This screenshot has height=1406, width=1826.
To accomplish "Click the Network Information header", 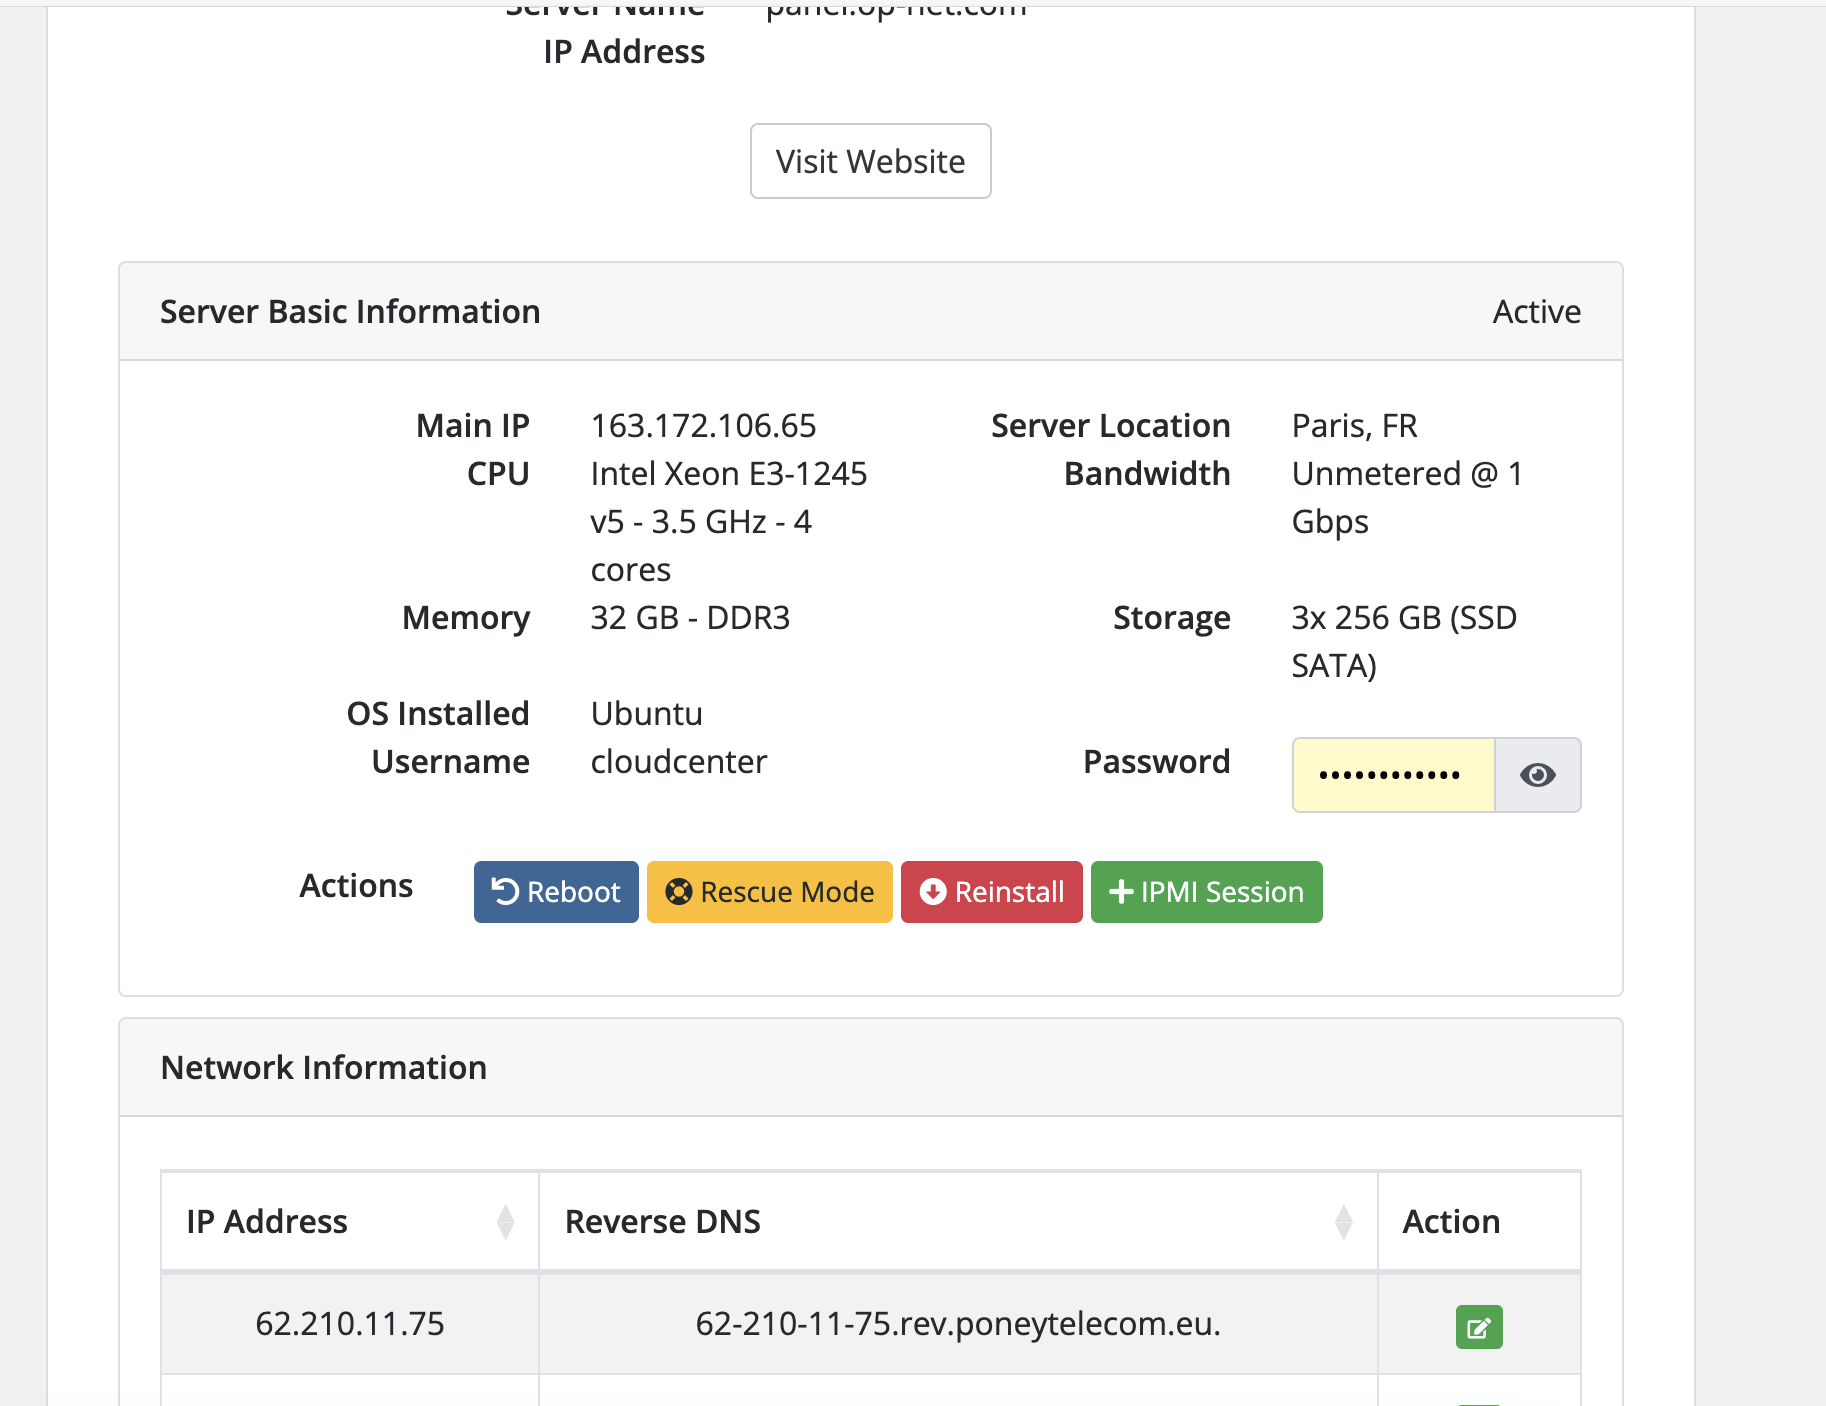I will [x=324, y=1068].
